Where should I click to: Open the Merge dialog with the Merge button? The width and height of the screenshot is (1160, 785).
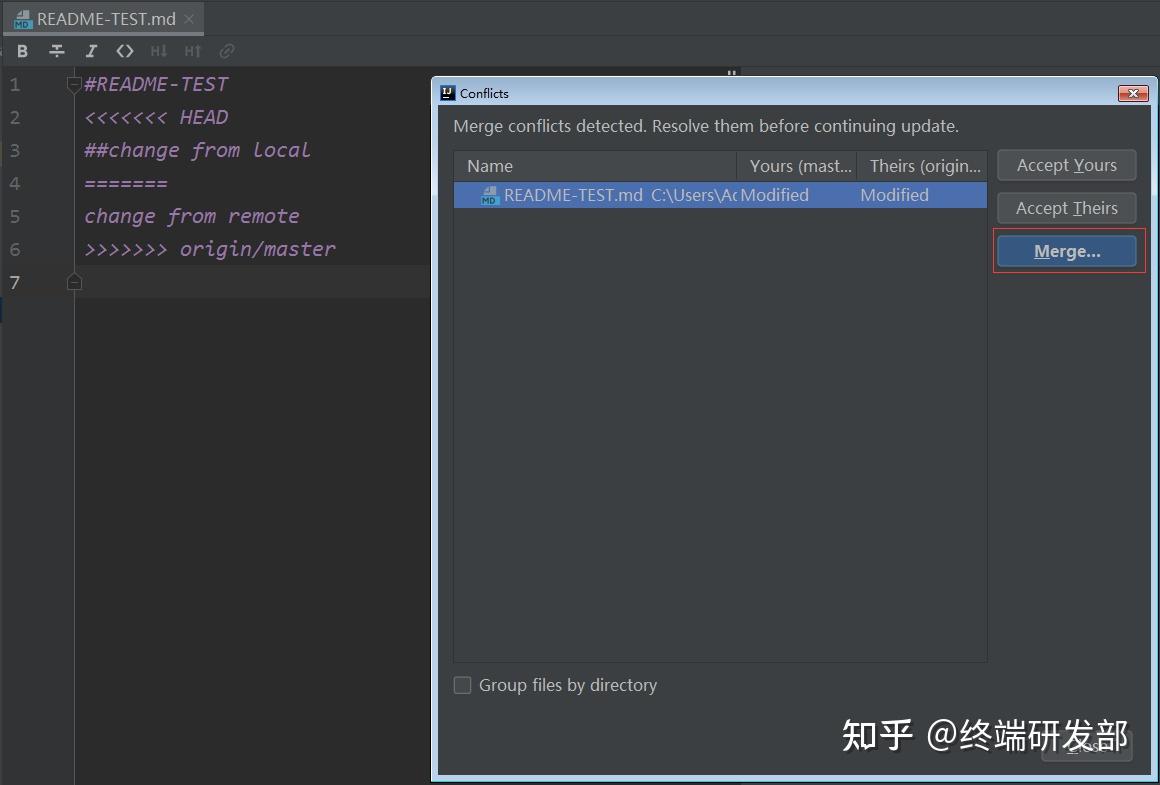[1066, 251]
